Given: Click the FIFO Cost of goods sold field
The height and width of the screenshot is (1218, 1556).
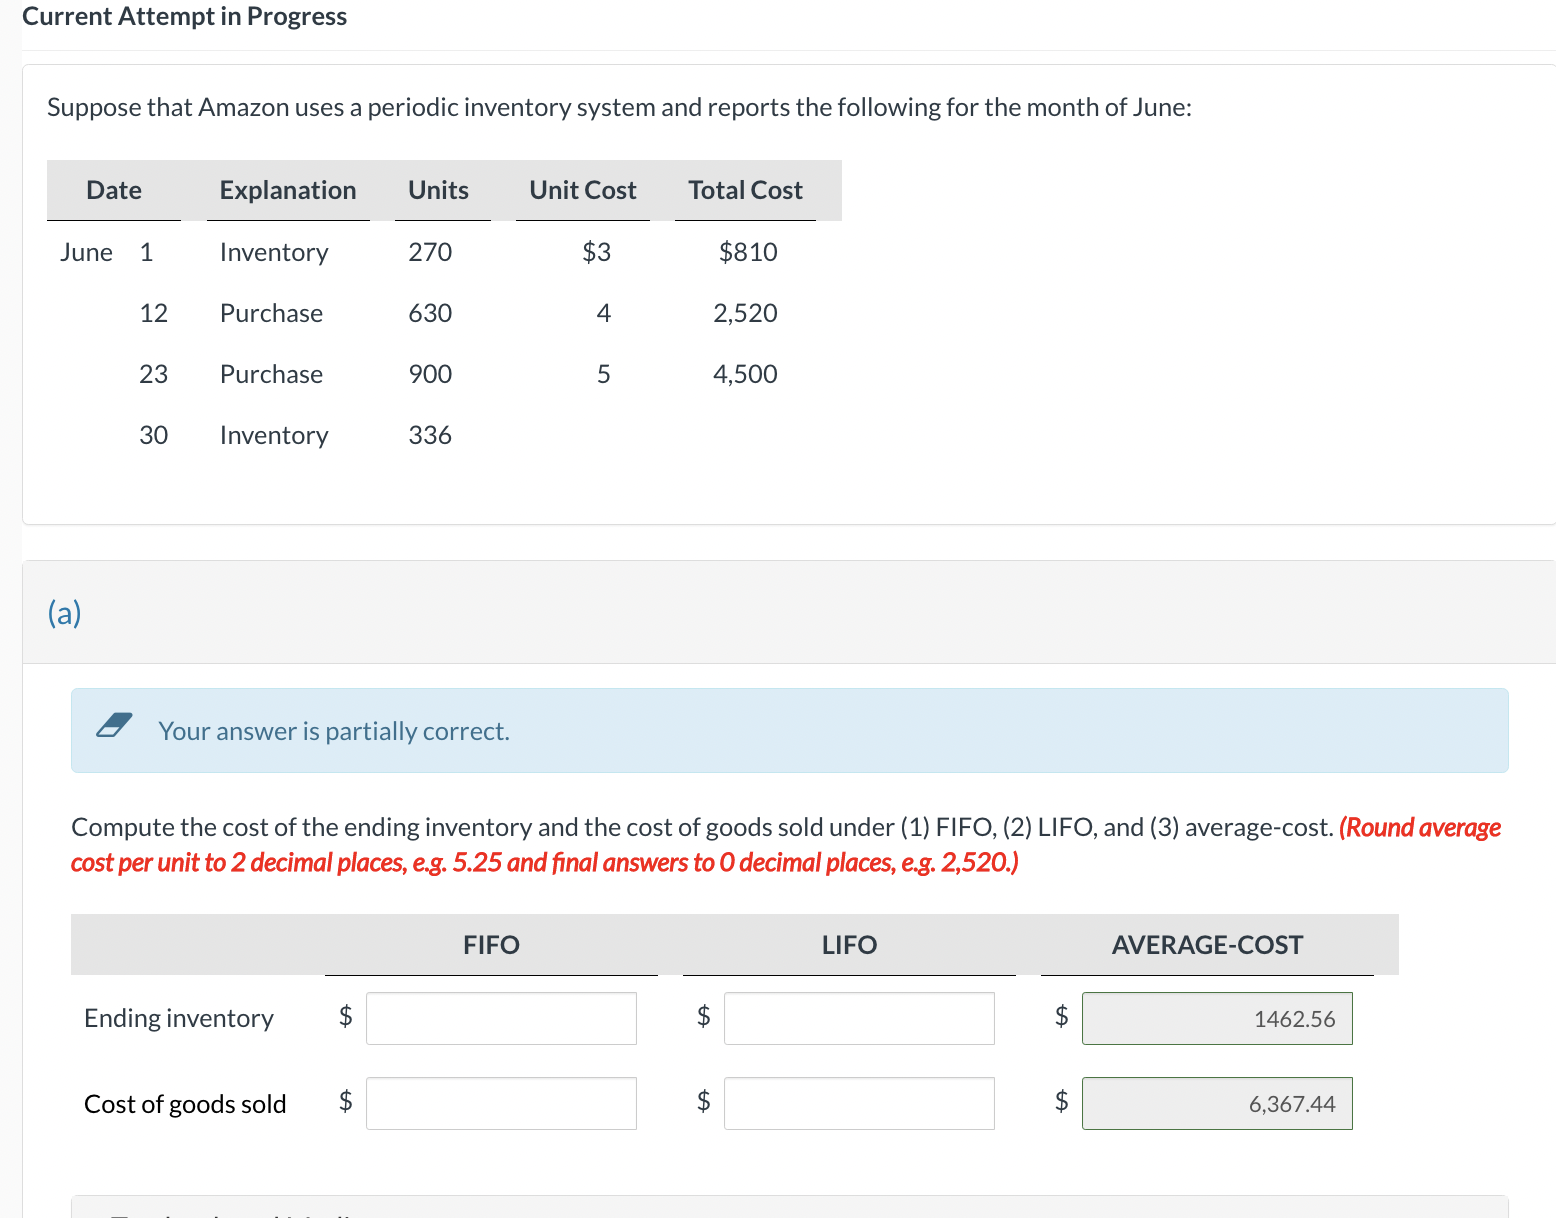Looking at the screenshot, I should [x=501, y=1103].
